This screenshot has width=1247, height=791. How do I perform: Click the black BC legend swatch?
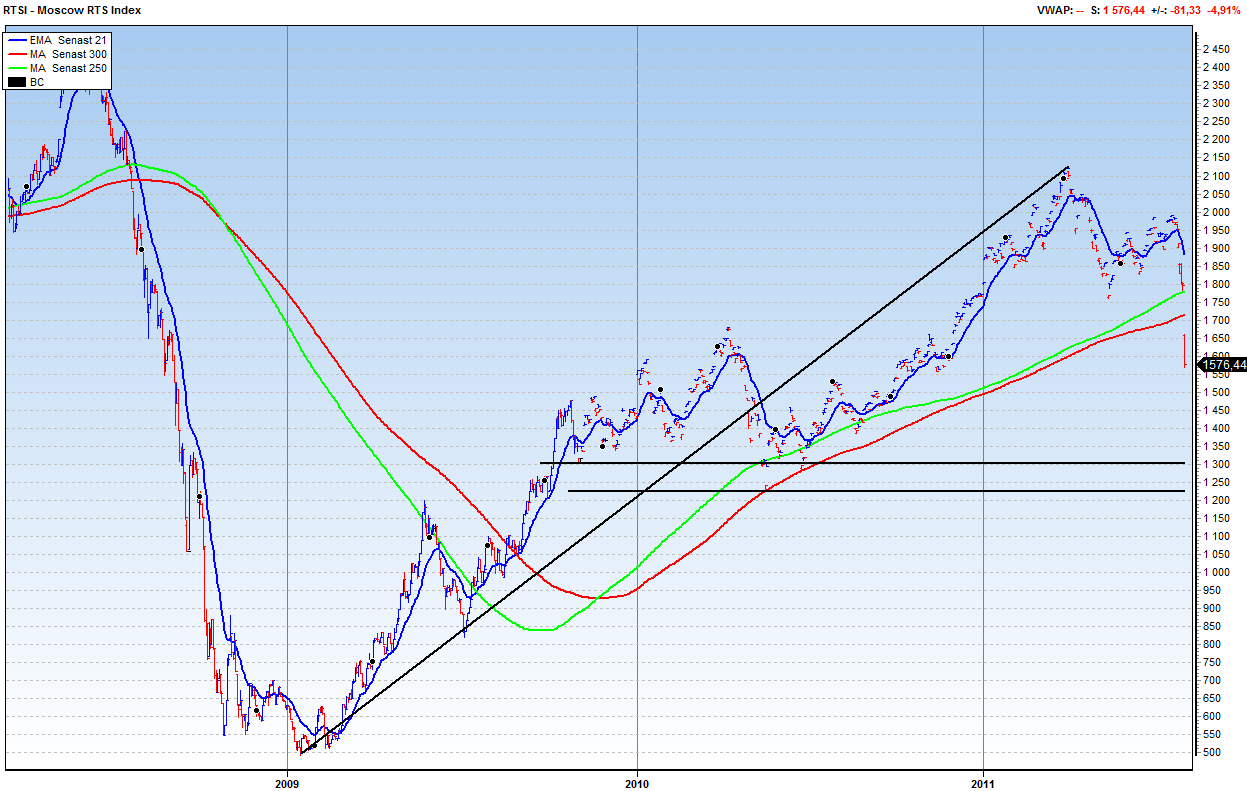point(16,82)
